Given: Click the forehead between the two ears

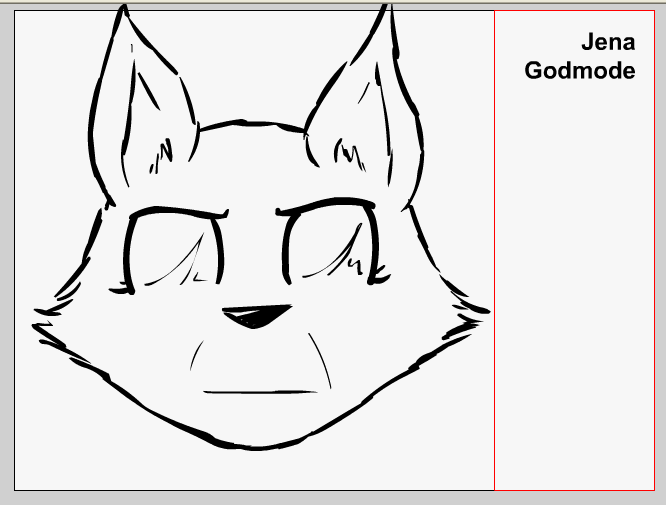Looking at the screenshot, I should tap(250, 150).
